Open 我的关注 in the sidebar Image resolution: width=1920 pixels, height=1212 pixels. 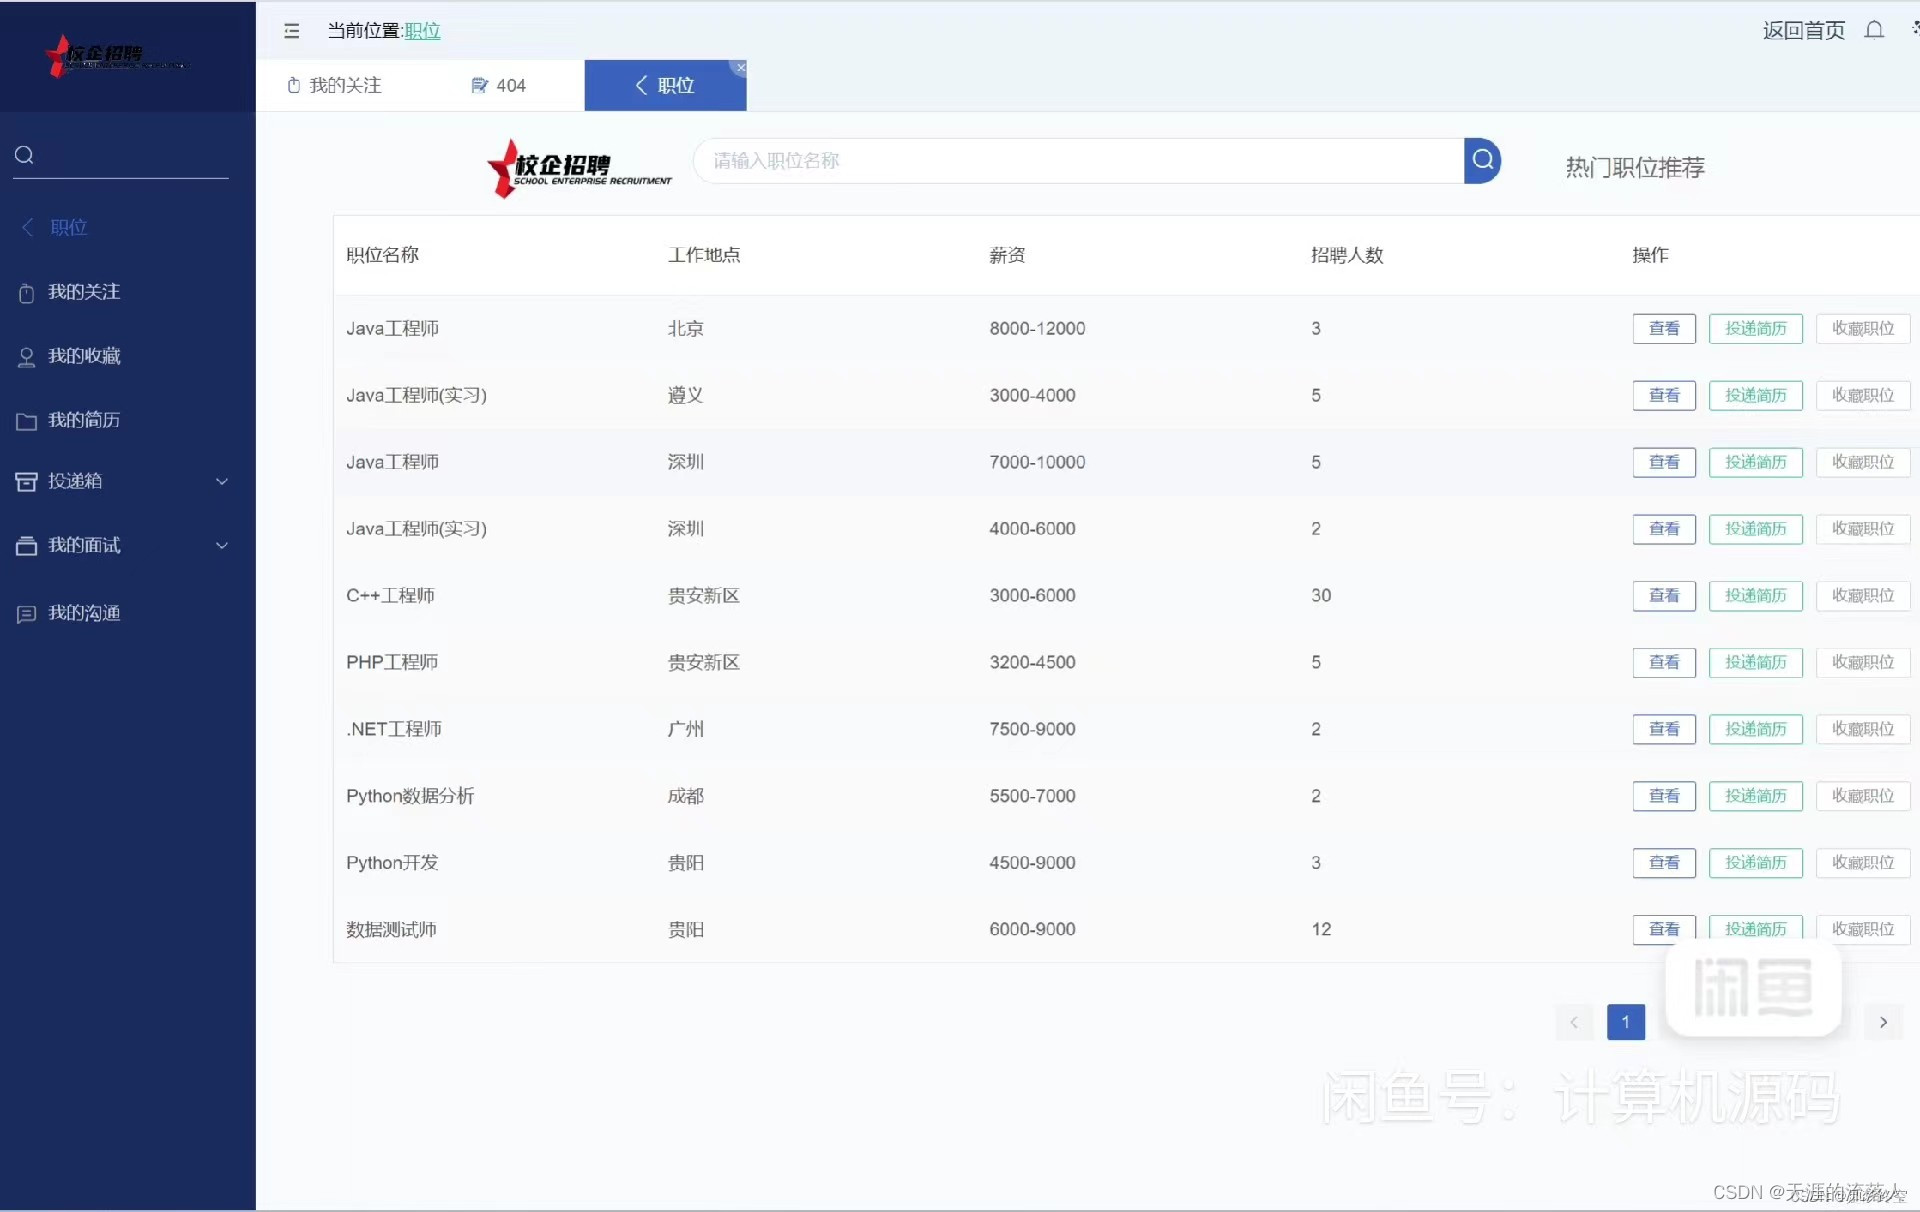tap(84, 292)
